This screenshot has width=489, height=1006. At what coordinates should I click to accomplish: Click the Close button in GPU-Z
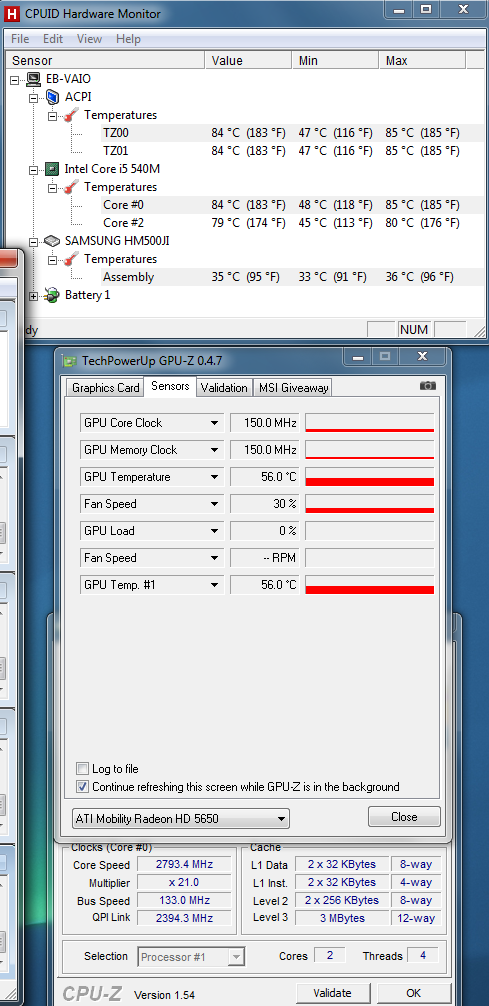404,817
